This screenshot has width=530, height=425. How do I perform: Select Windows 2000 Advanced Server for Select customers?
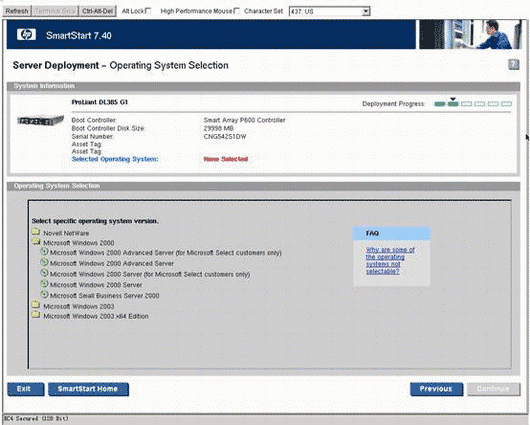point(166,253)
